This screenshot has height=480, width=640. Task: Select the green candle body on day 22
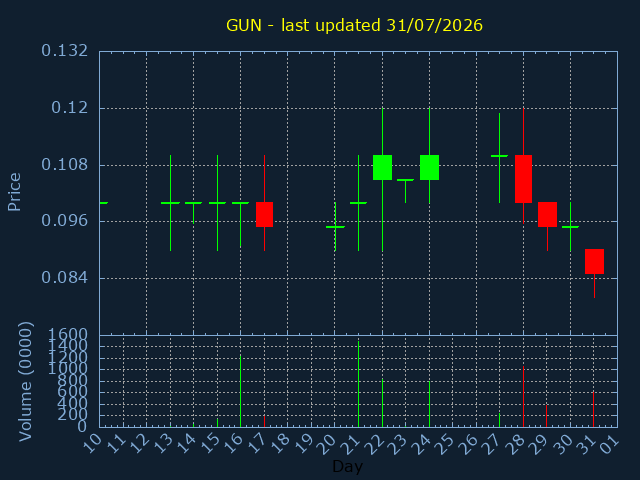(x=382, y=167)
